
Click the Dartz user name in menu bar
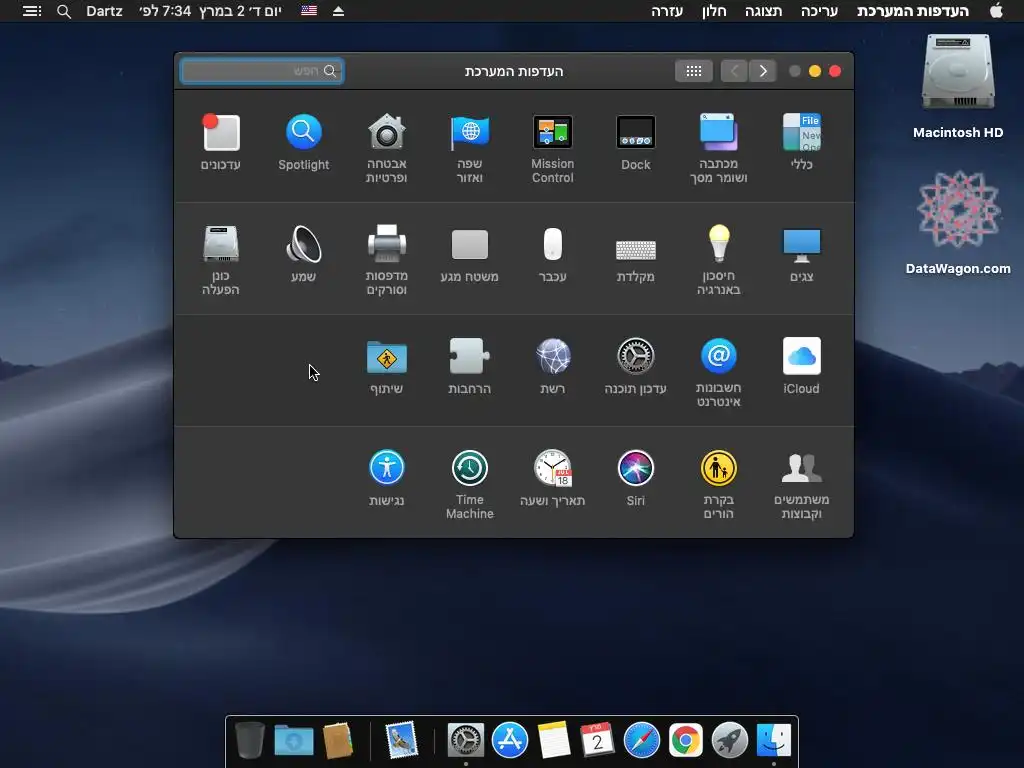(x=104, y=11)
